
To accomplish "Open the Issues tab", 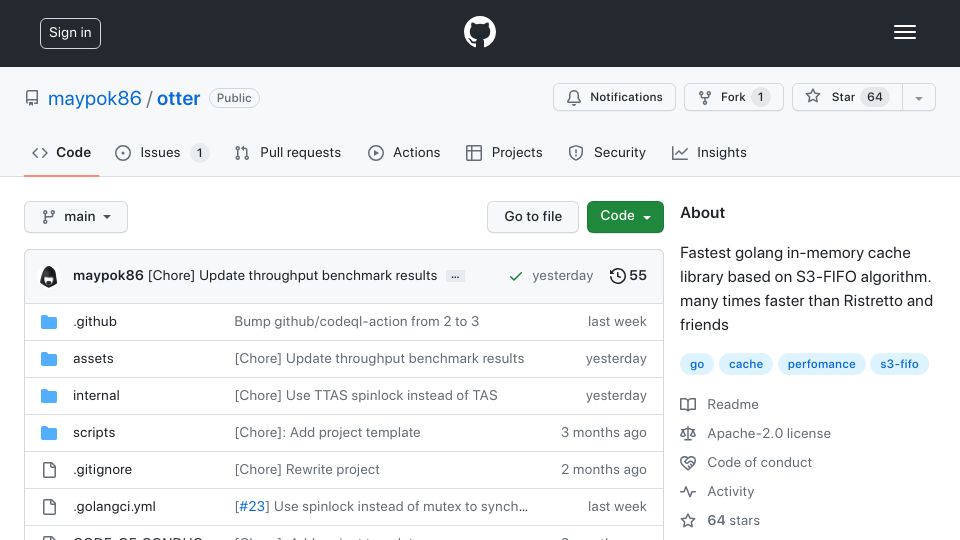I will pyautogui.click(x=162, y=152).
